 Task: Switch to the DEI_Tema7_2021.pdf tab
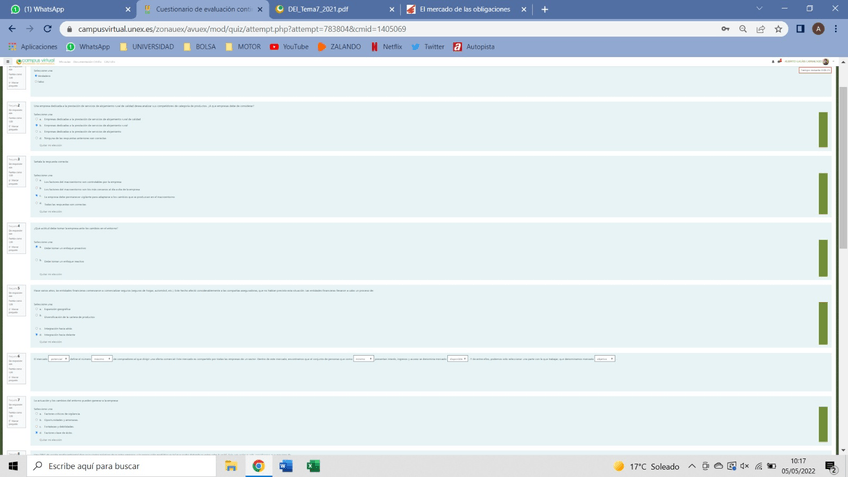pyautogui.click(x=320, y=9)
